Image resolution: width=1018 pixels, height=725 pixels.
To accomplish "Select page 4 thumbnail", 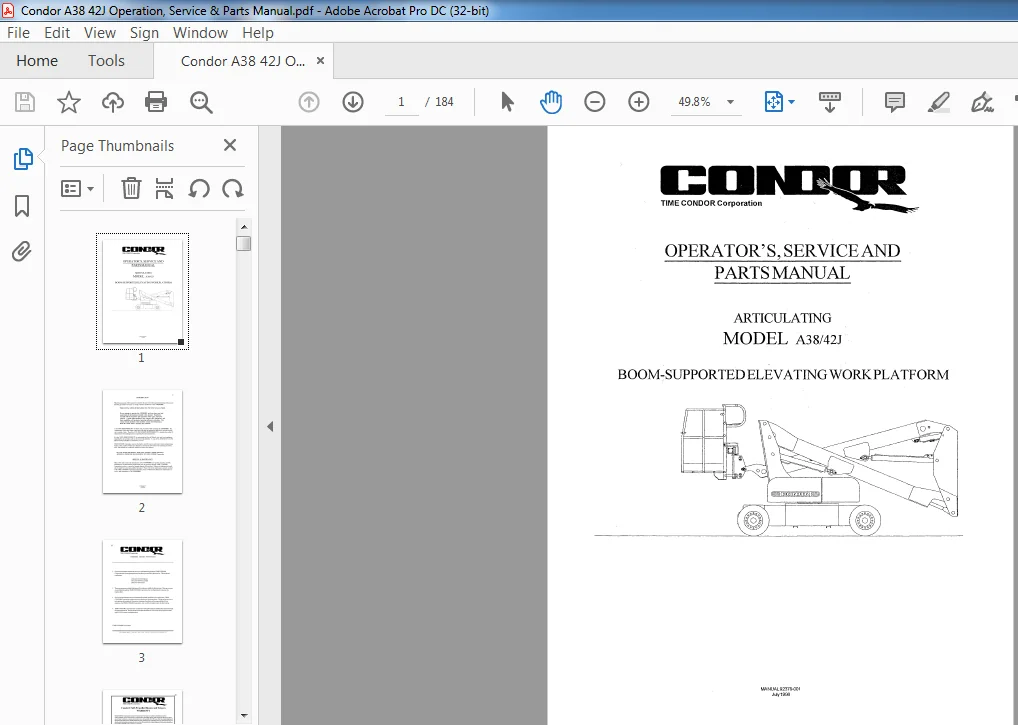I will pos(142,706).
